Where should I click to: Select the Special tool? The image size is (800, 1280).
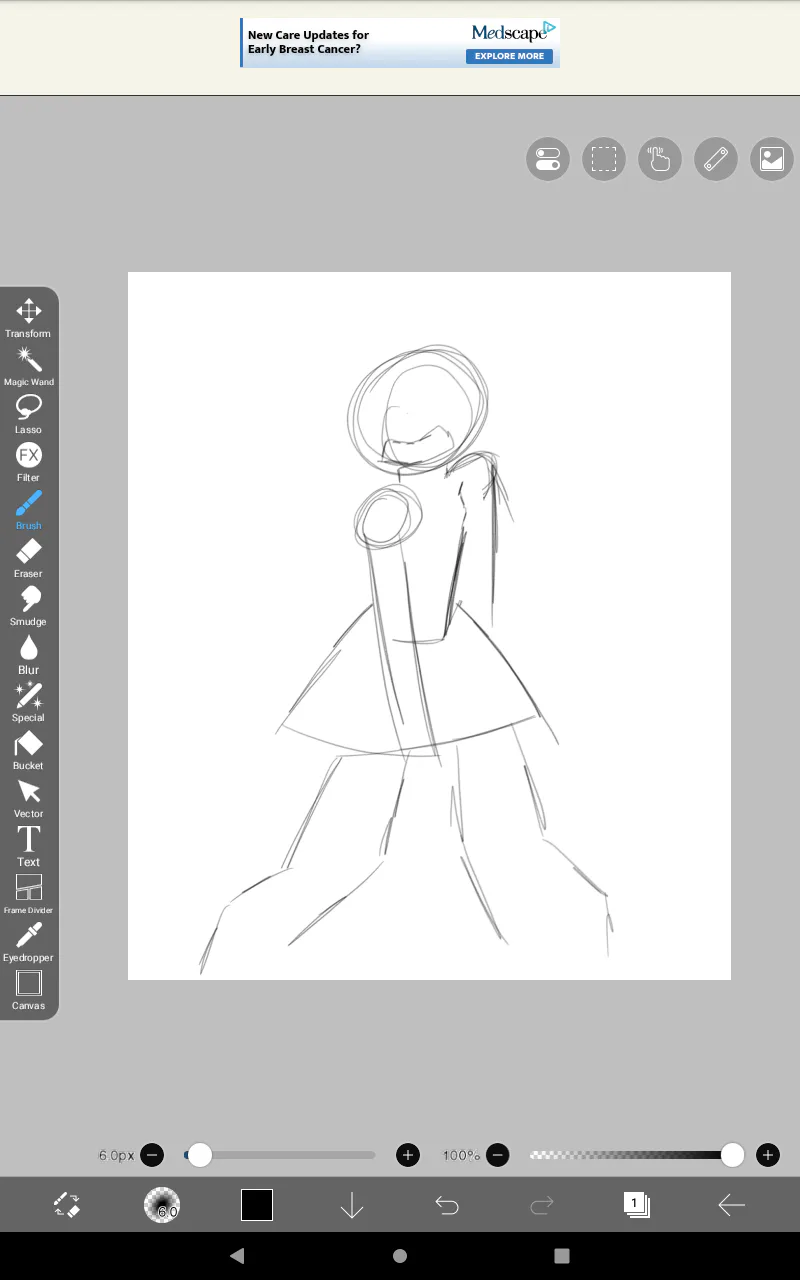(29, 702)
